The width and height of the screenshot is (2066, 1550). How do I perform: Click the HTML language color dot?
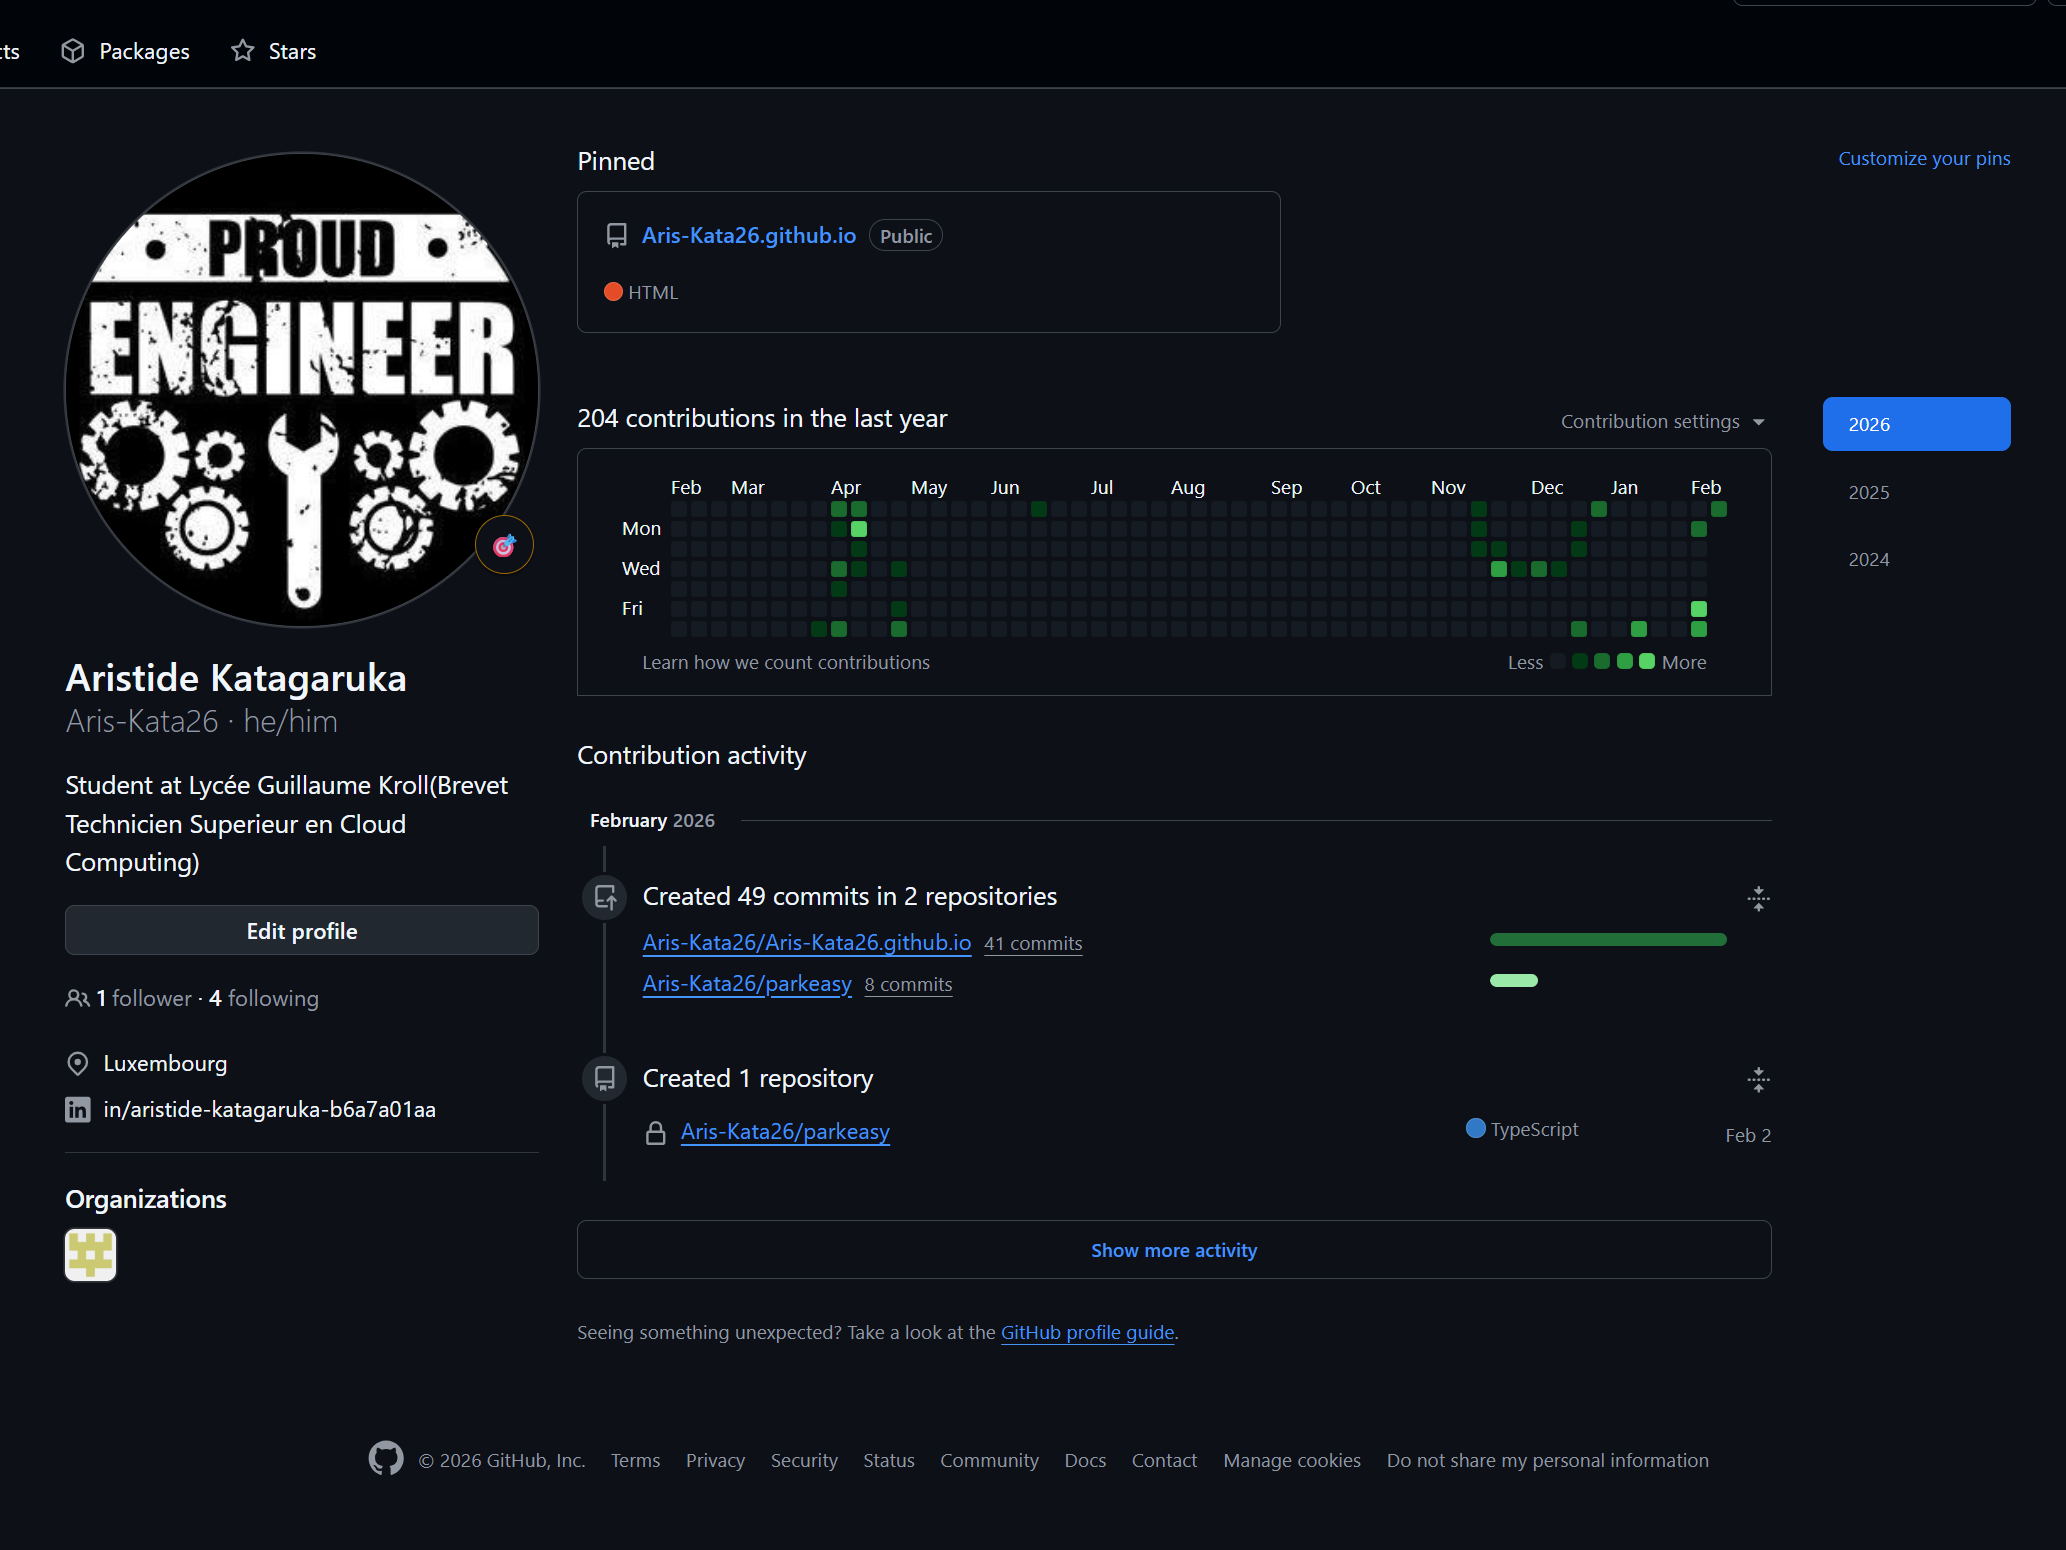[x=614, y=292]
